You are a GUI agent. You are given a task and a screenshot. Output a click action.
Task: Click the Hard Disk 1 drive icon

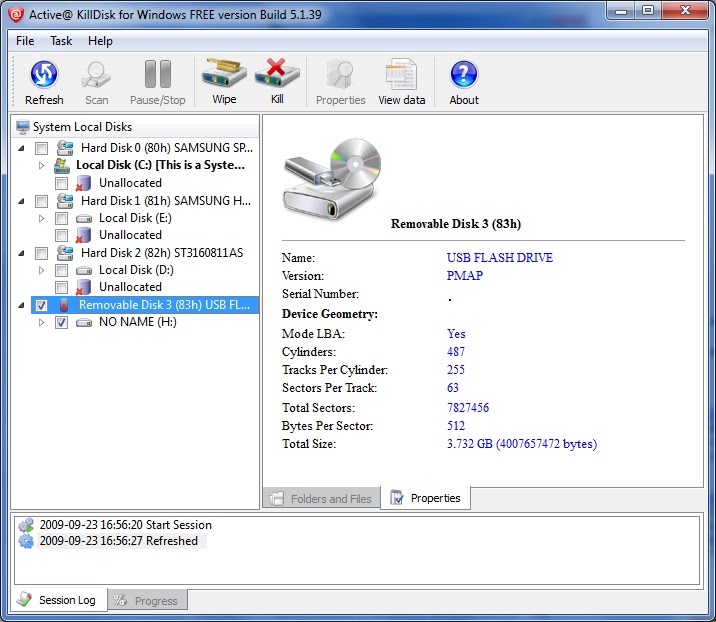[x=65, y=200]
